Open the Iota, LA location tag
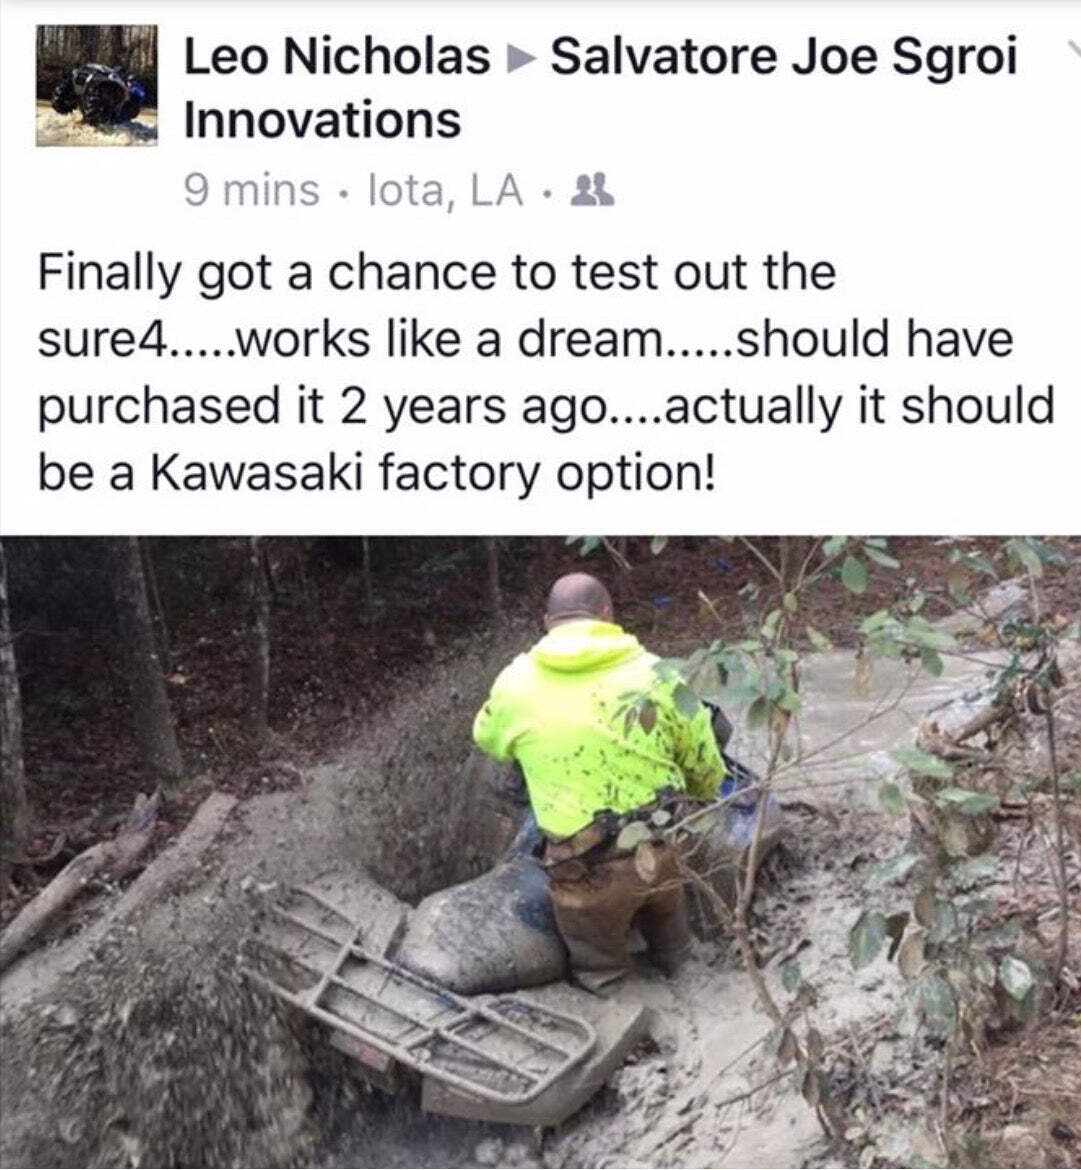This screenshot has height=1170, width=1081. click(445, 191)
